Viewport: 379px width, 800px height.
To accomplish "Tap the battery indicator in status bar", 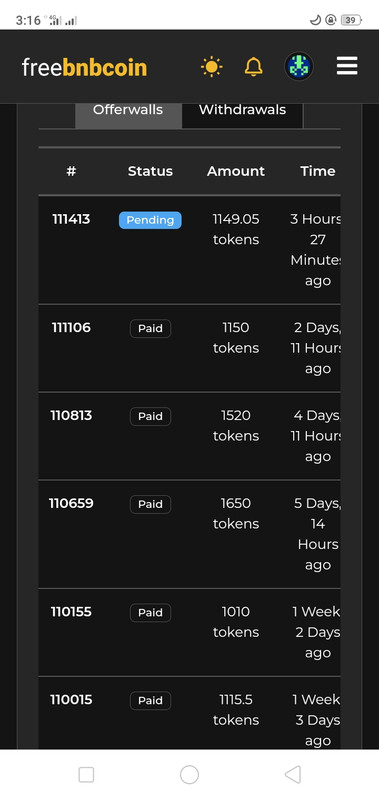I will pyautogui.click(x=351, y=20).
